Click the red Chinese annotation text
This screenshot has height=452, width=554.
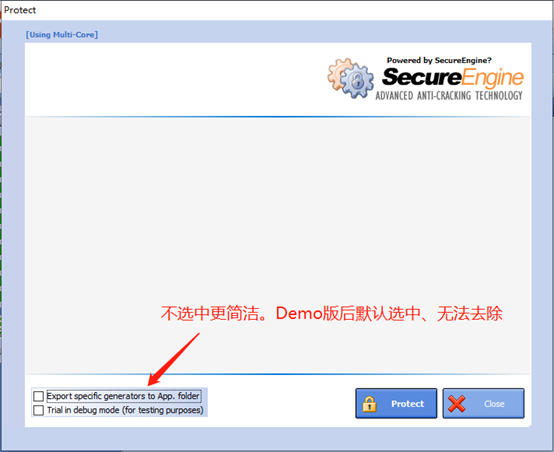tap(331, 313)
